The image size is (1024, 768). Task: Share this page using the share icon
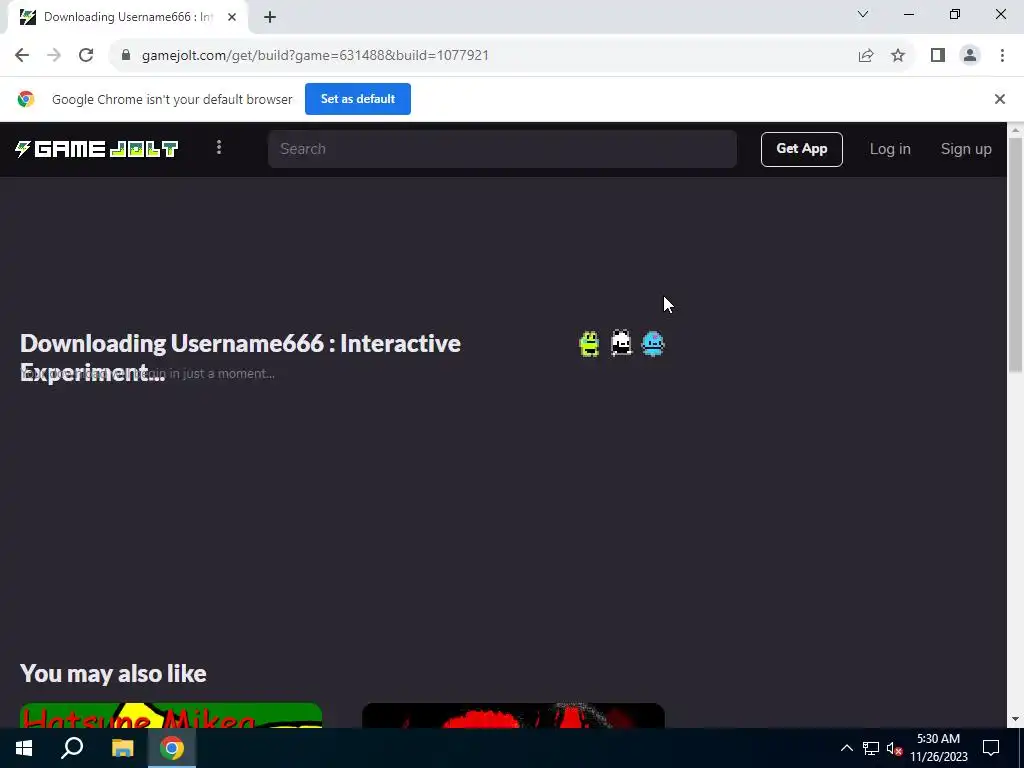866,56
